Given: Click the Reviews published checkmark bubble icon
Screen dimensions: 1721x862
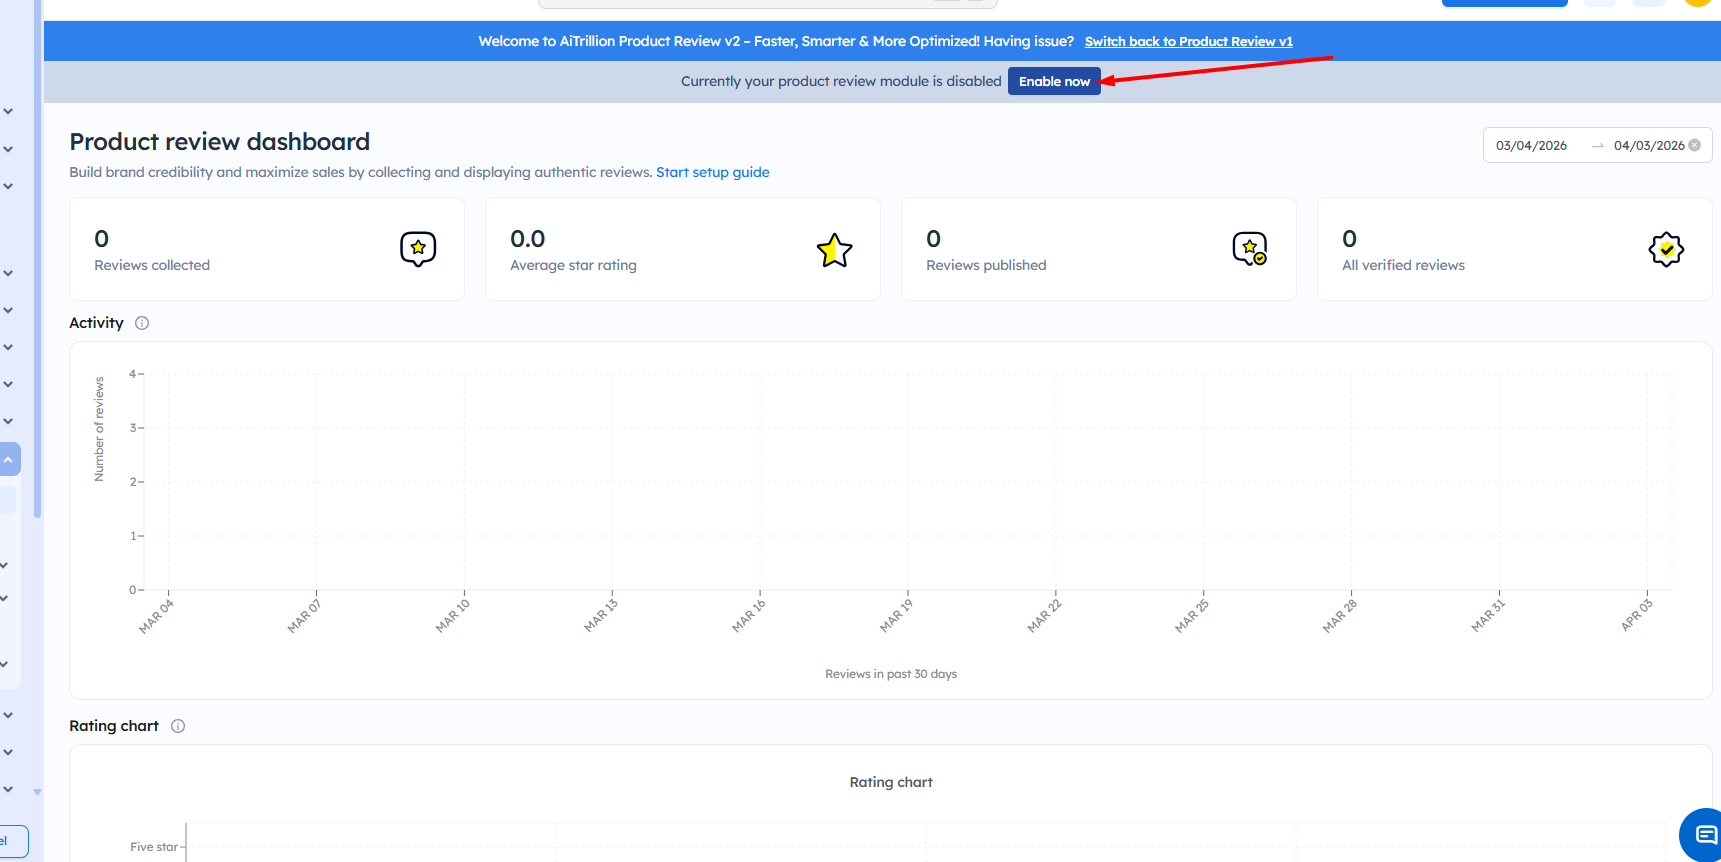Looking at the screenshot, I should (1250, 248).
